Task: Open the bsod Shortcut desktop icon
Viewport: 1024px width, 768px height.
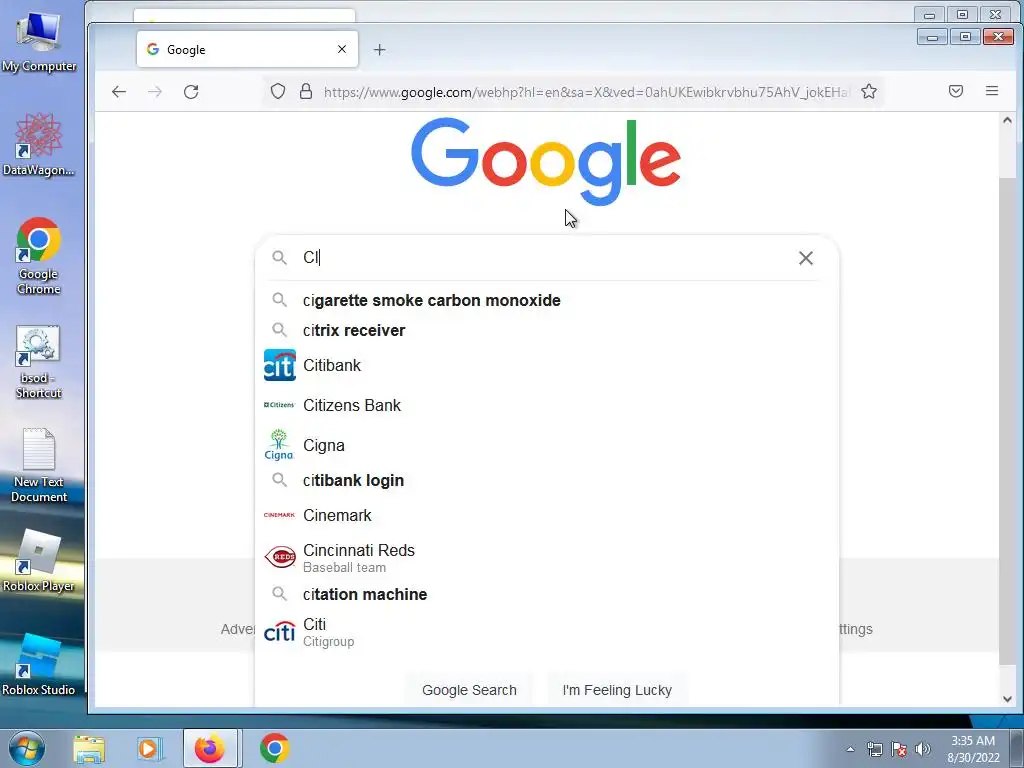Action: (39, 362)
